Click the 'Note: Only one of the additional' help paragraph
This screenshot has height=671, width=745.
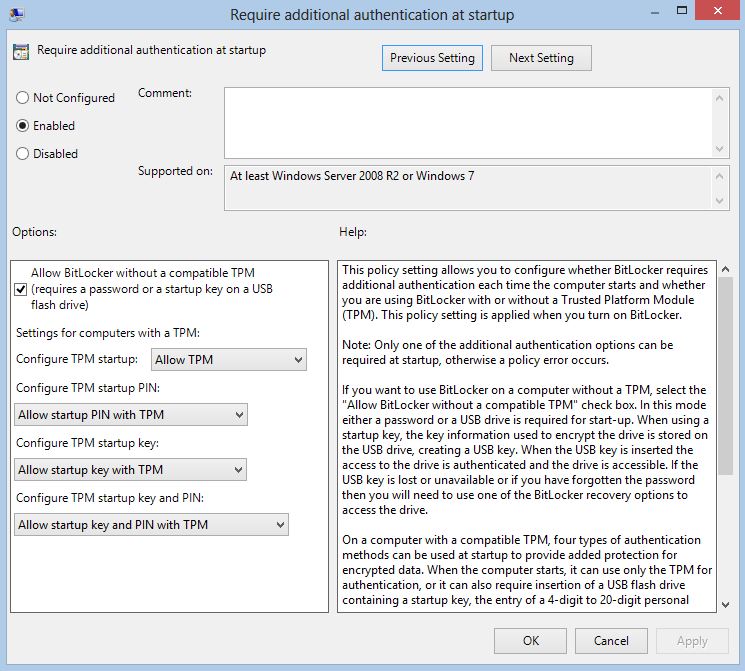click(x=507, y=352)
